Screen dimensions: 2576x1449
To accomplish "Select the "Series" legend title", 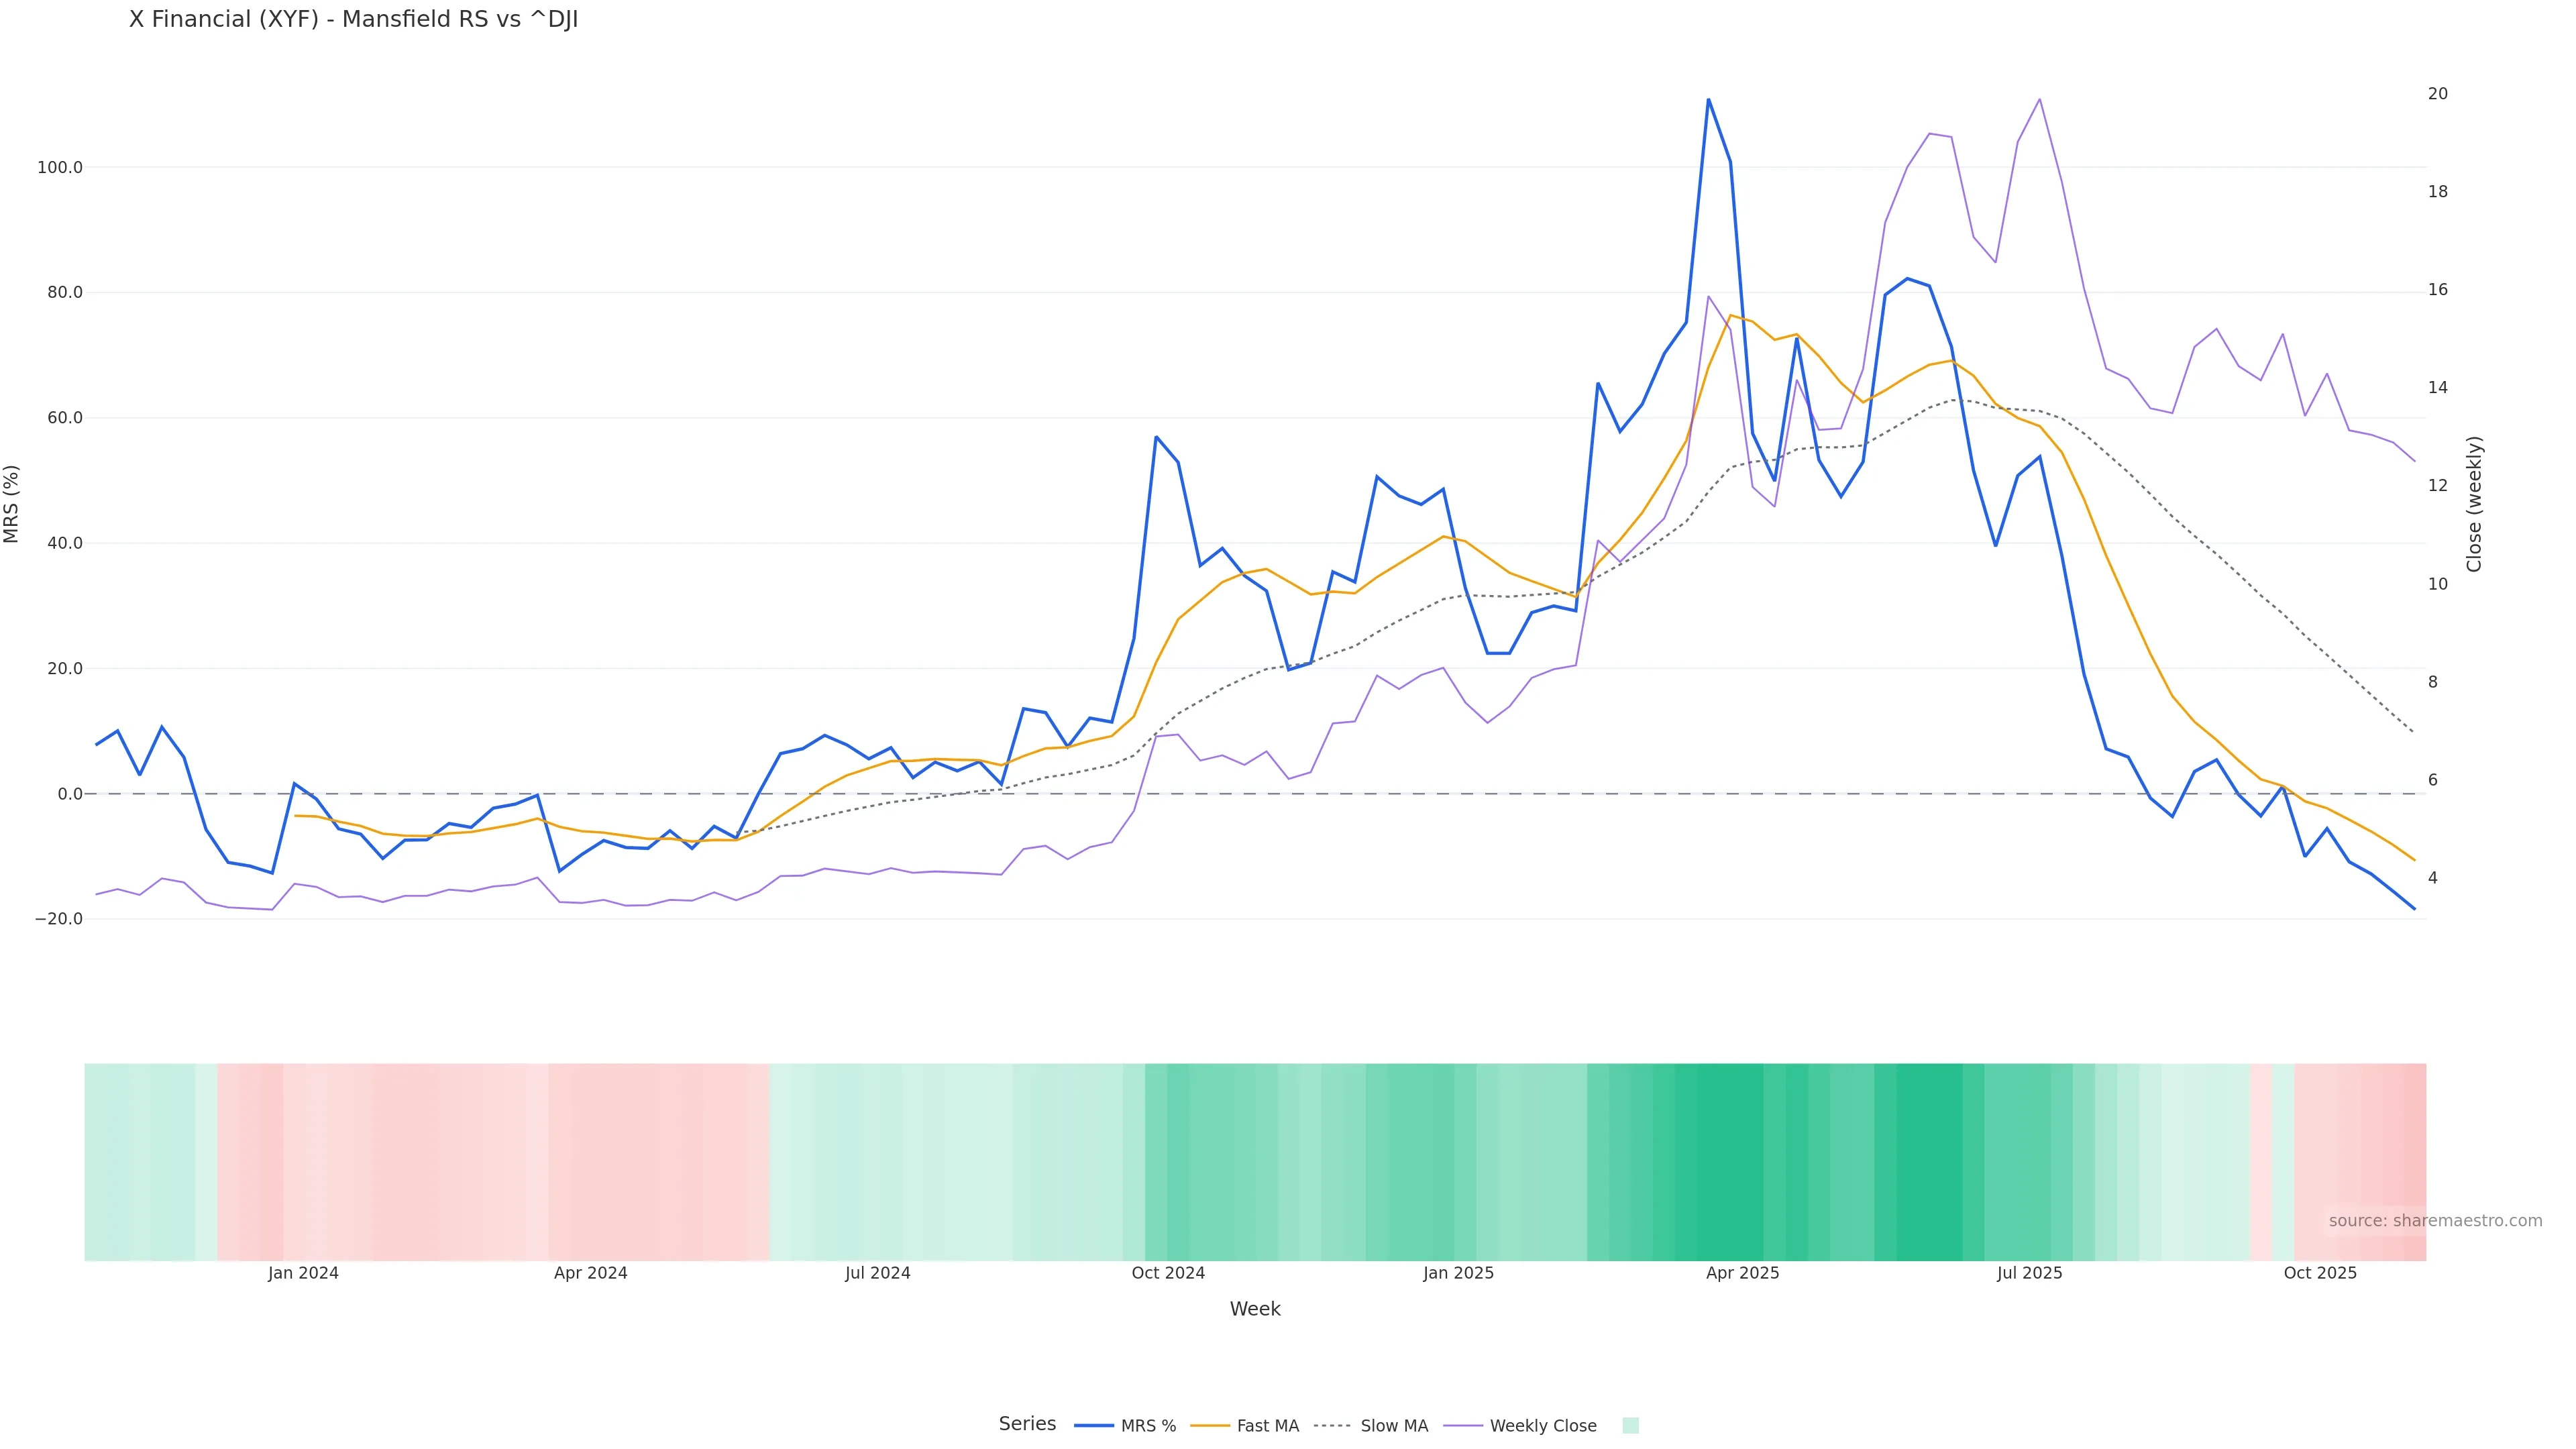I will pyautogui.click(x=1027, y=1424).
